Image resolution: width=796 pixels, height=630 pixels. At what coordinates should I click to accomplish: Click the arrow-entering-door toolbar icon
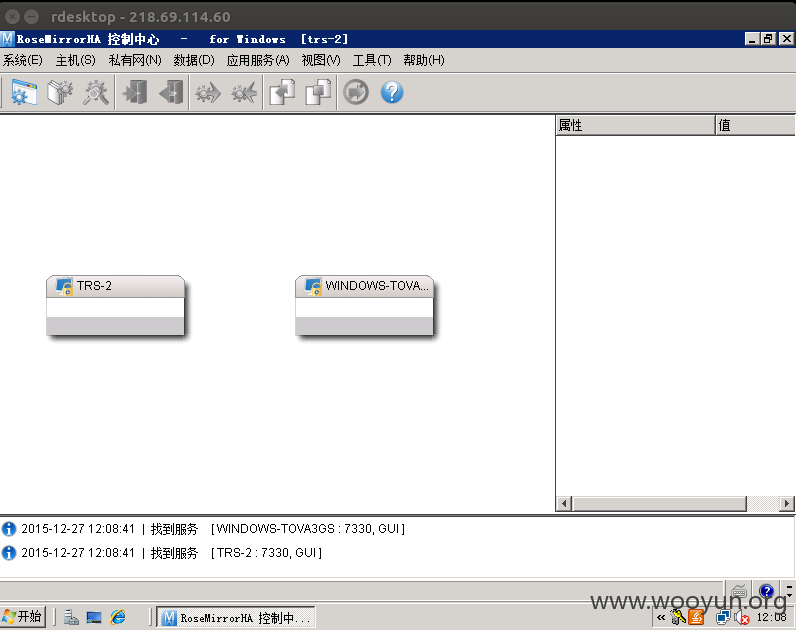135,92
